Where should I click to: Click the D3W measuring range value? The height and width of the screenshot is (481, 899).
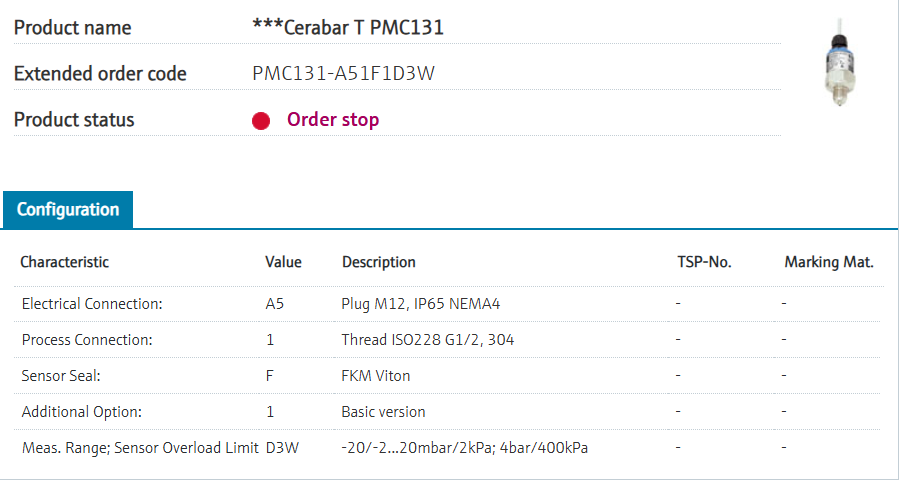pos(280,448)
